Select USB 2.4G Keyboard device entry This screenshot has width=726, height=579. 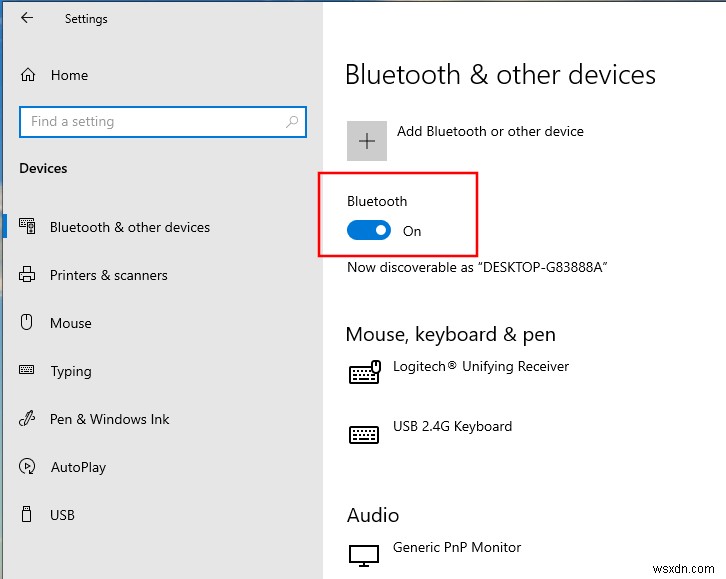pos(452,426)
